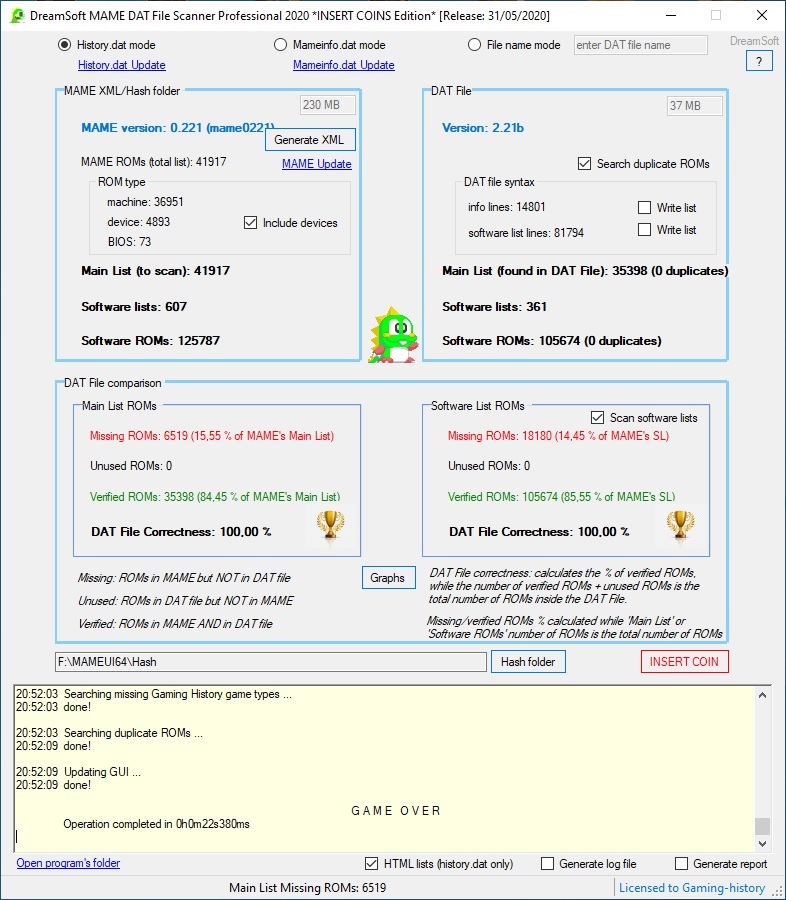Click the log scrollbar thumb
786x900 pixels.
[762, 826]
